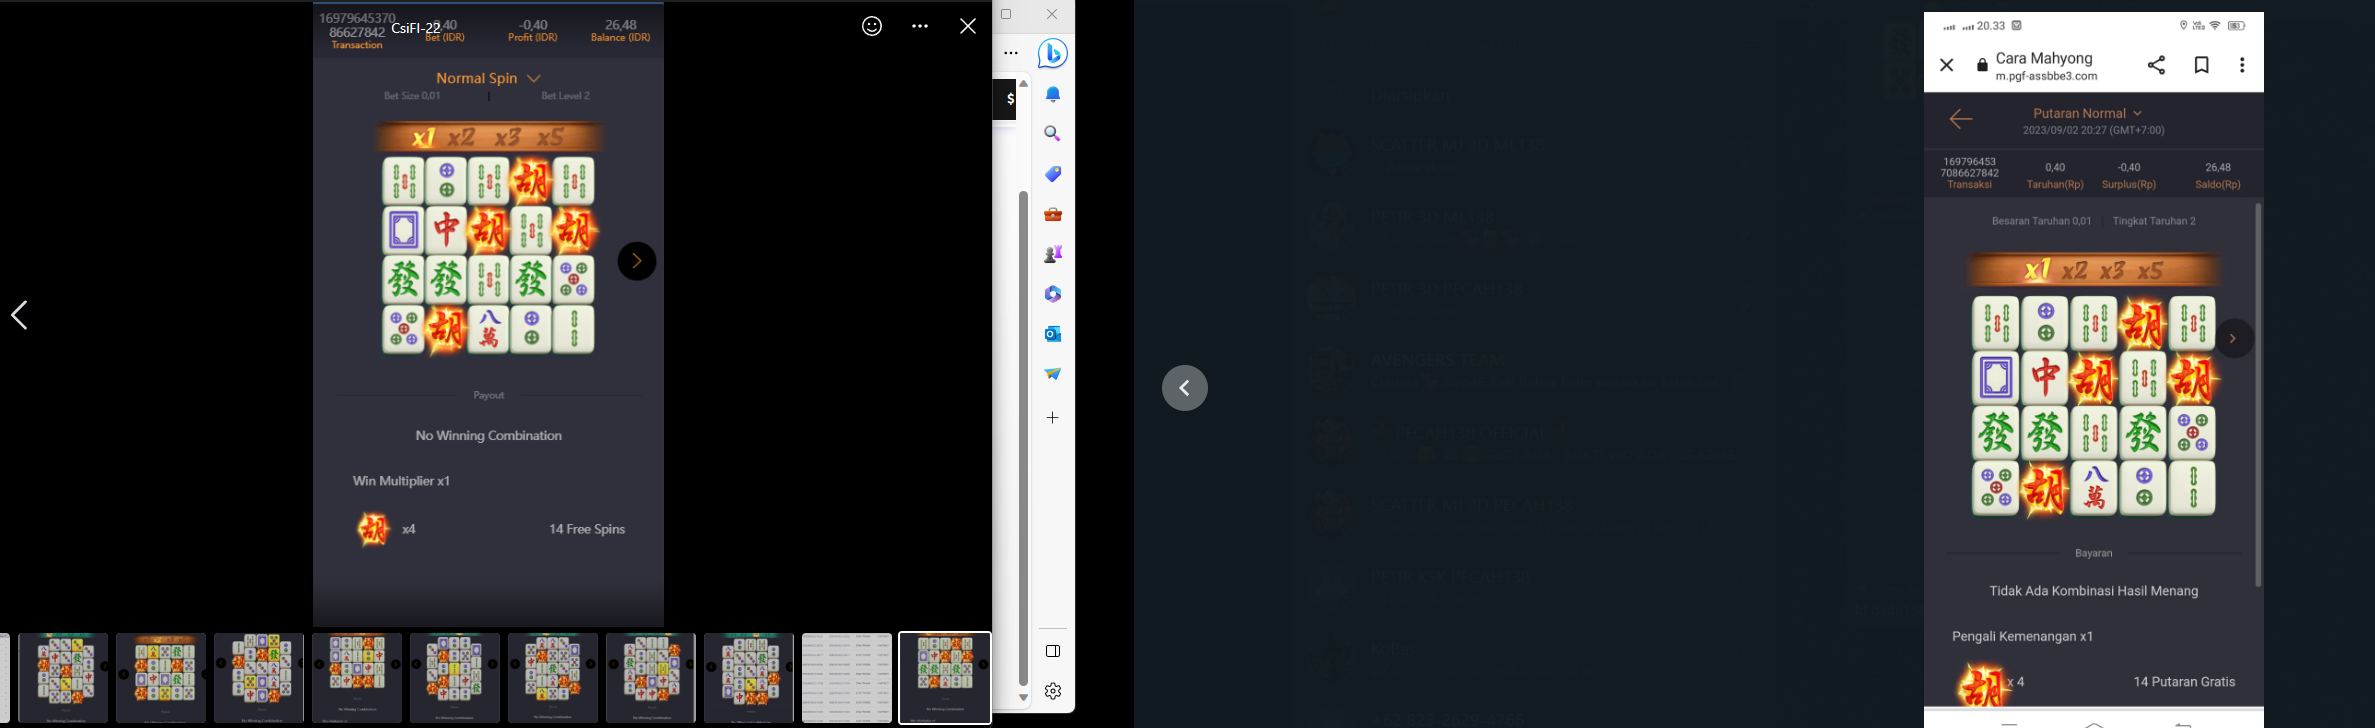Click the Transaksi label under the transaction number
Screen dimensions: 2375x728
(1969, 185)
